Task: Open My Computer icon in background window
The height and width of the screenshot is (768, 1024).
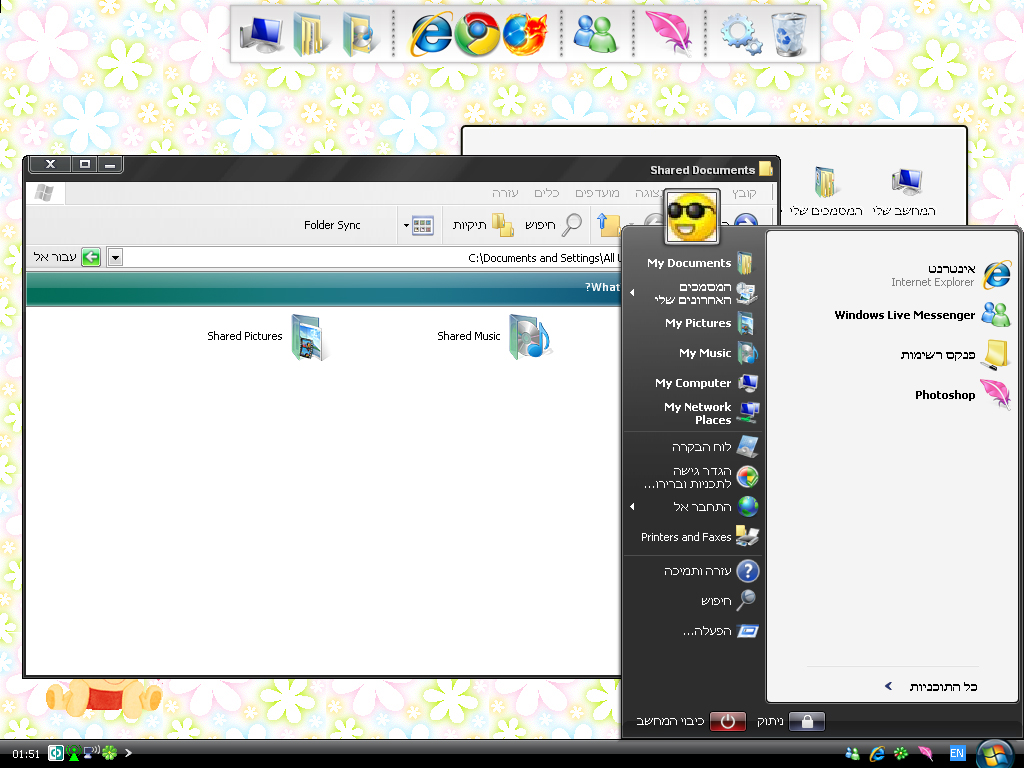Action: coord(905,193)
